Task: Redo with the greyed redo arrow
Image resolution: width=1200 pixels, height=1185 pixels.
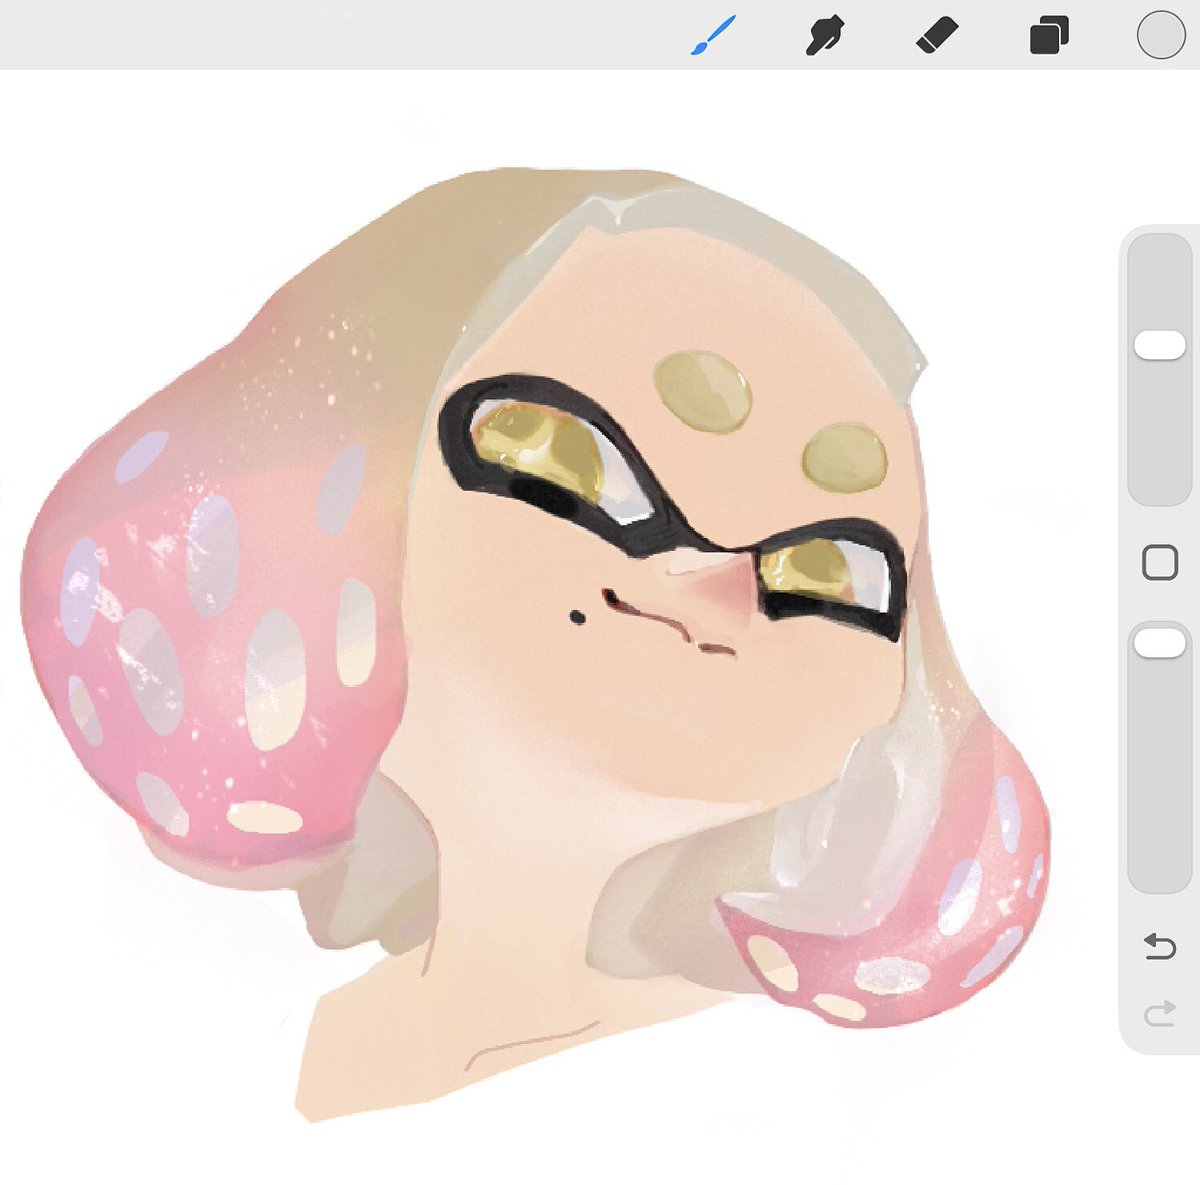Action: pyautogui.click(x=1160, y=1016)
